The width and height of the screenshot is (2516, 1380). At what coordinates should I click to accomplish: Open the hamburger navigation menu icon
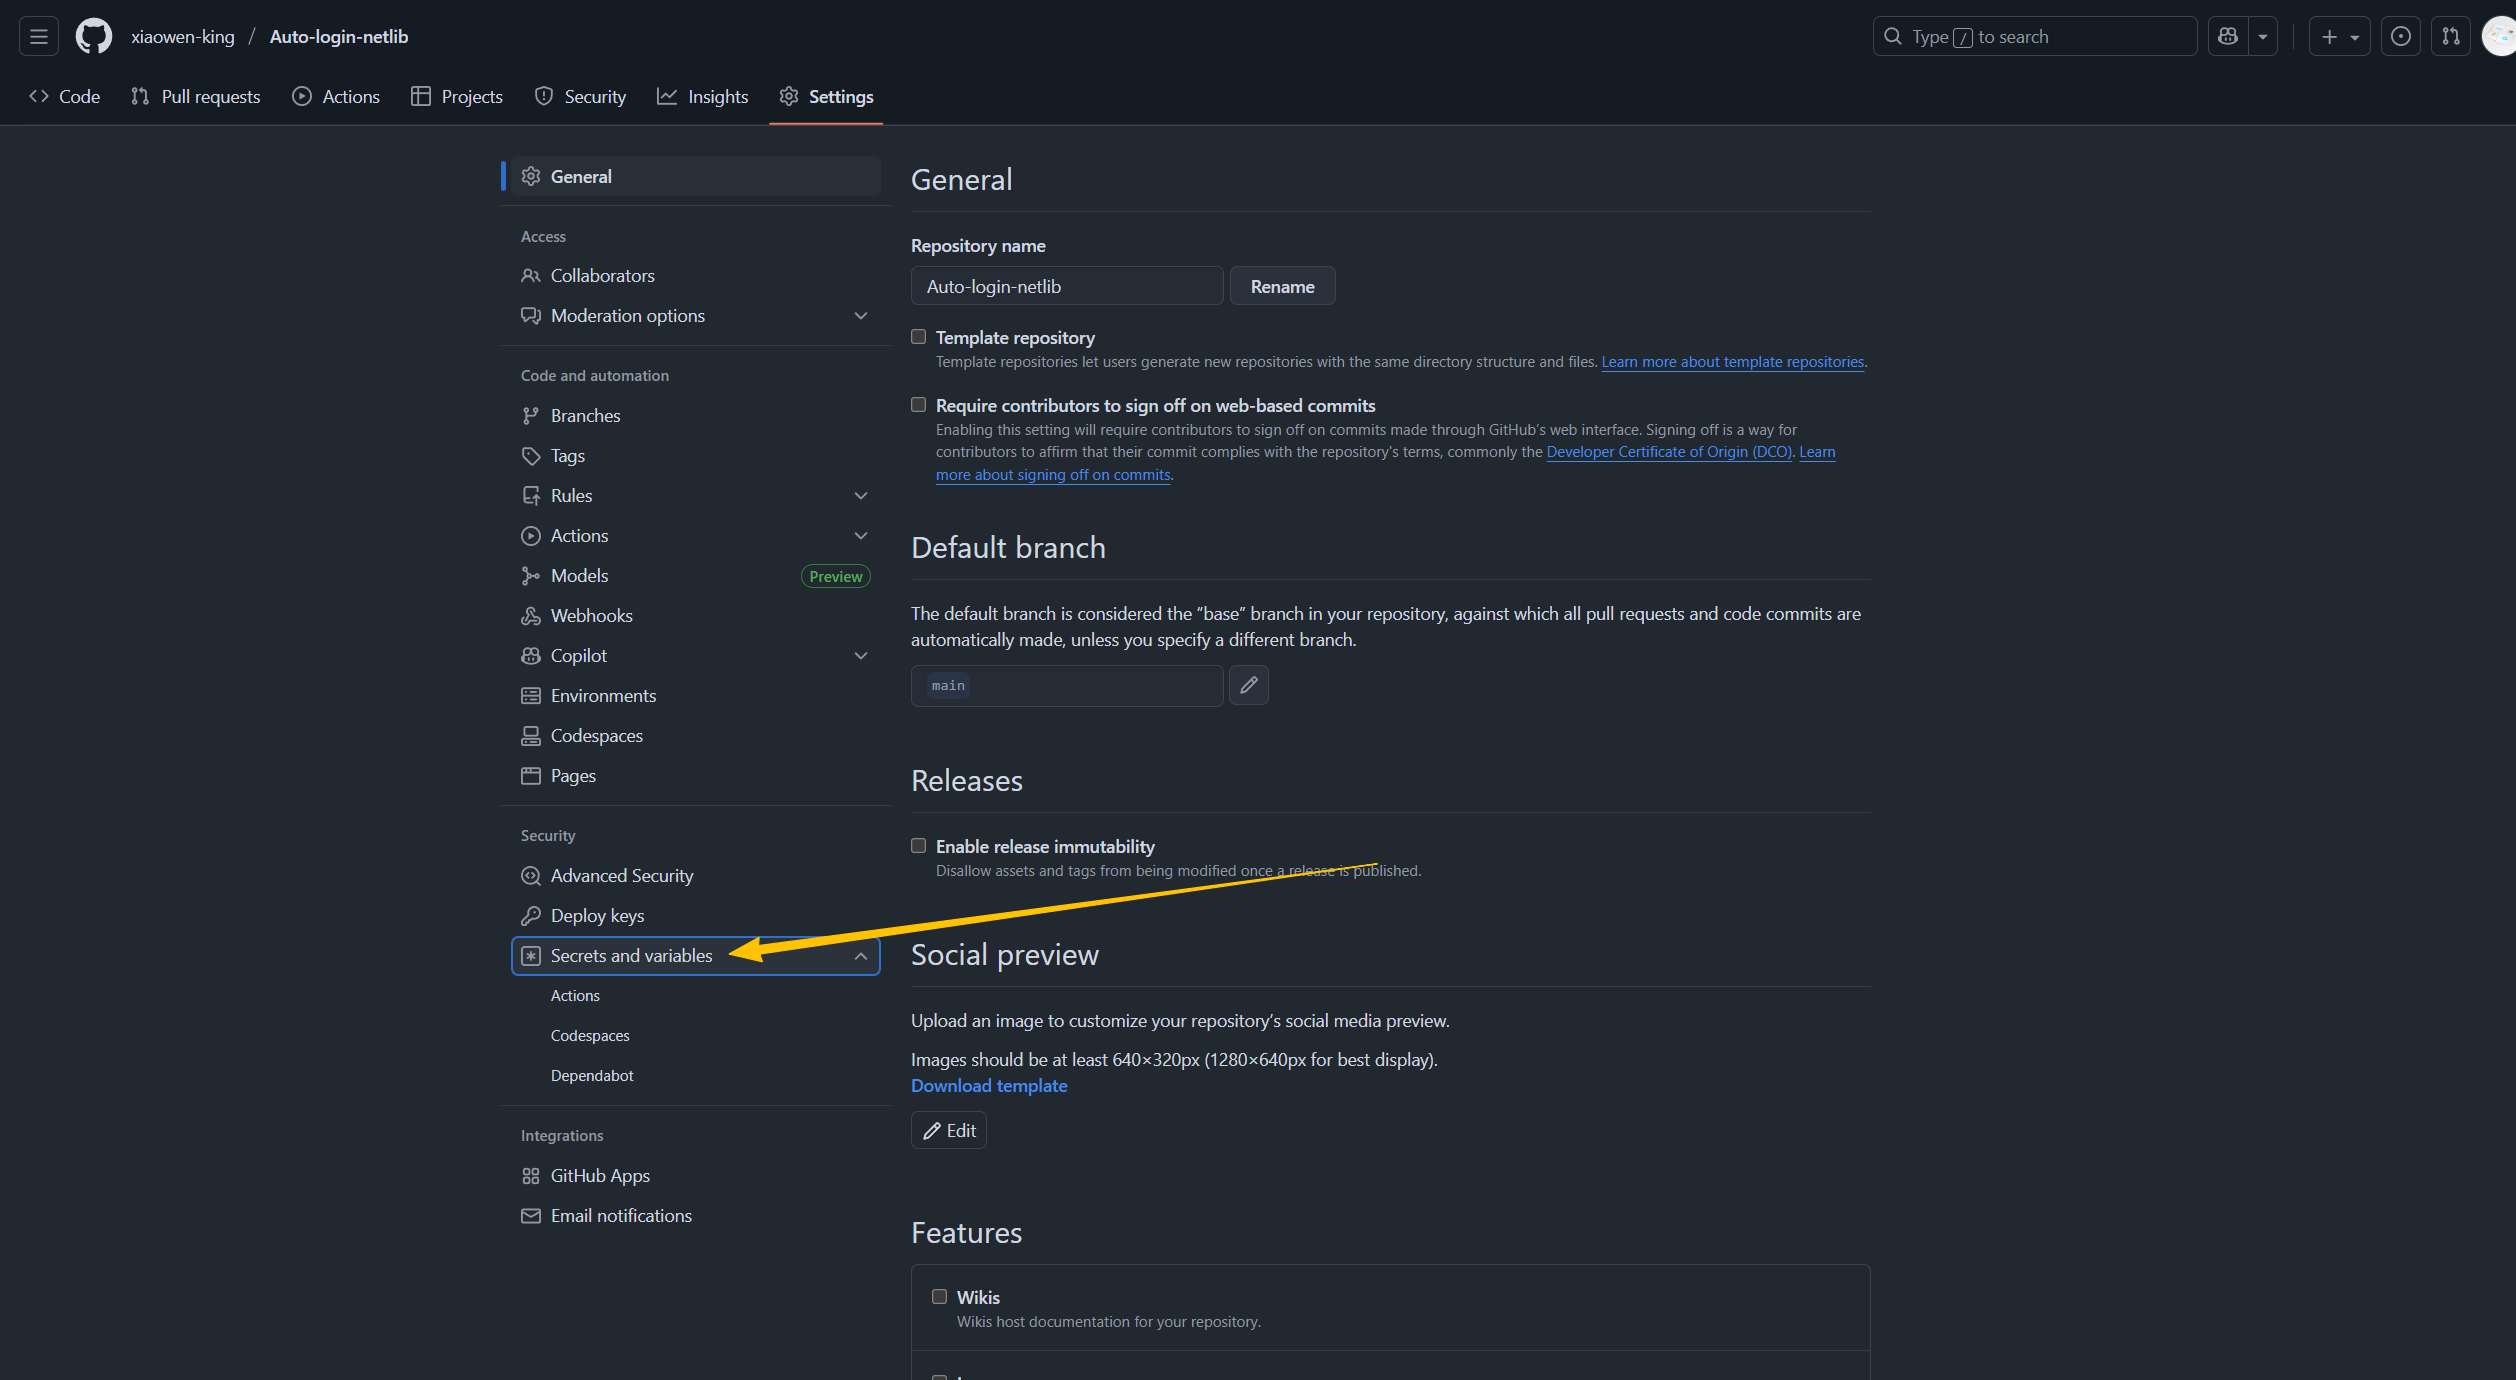[39, 37]
